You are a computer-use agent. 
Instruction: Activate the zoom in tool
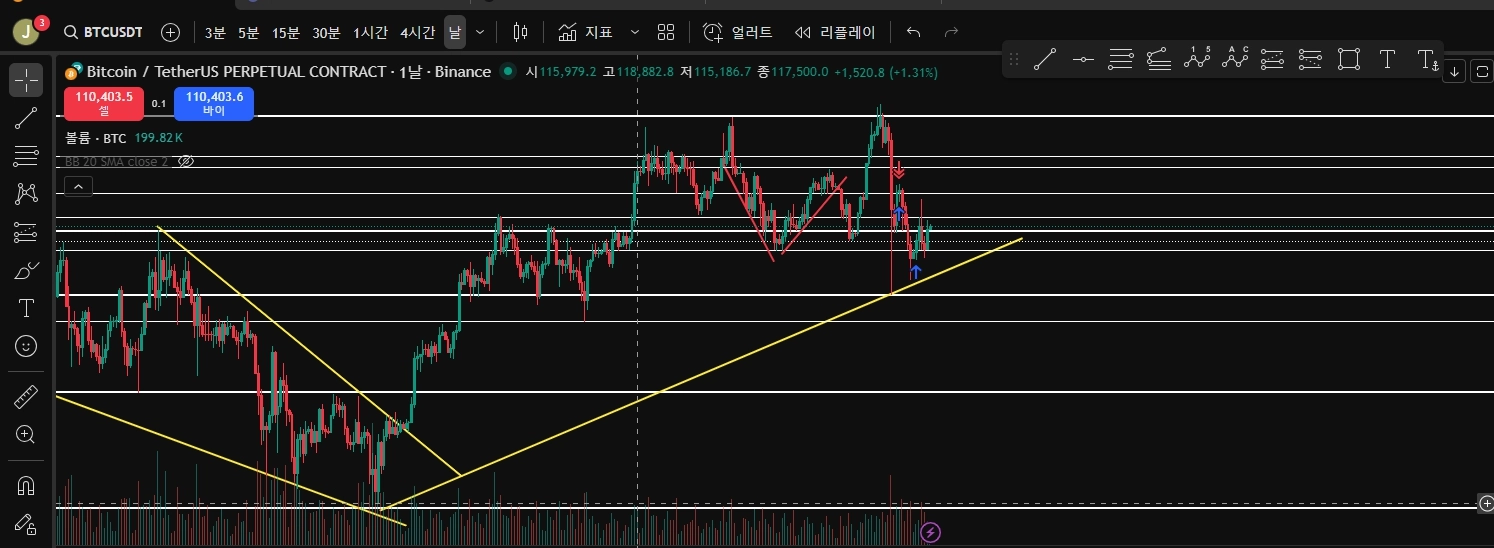pyautogui.click(x=26, y=434)
